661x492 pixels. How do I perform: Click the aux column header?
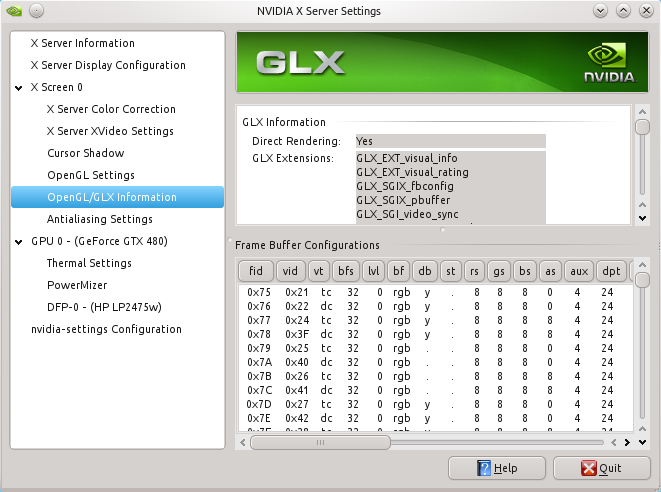(579, 271)
